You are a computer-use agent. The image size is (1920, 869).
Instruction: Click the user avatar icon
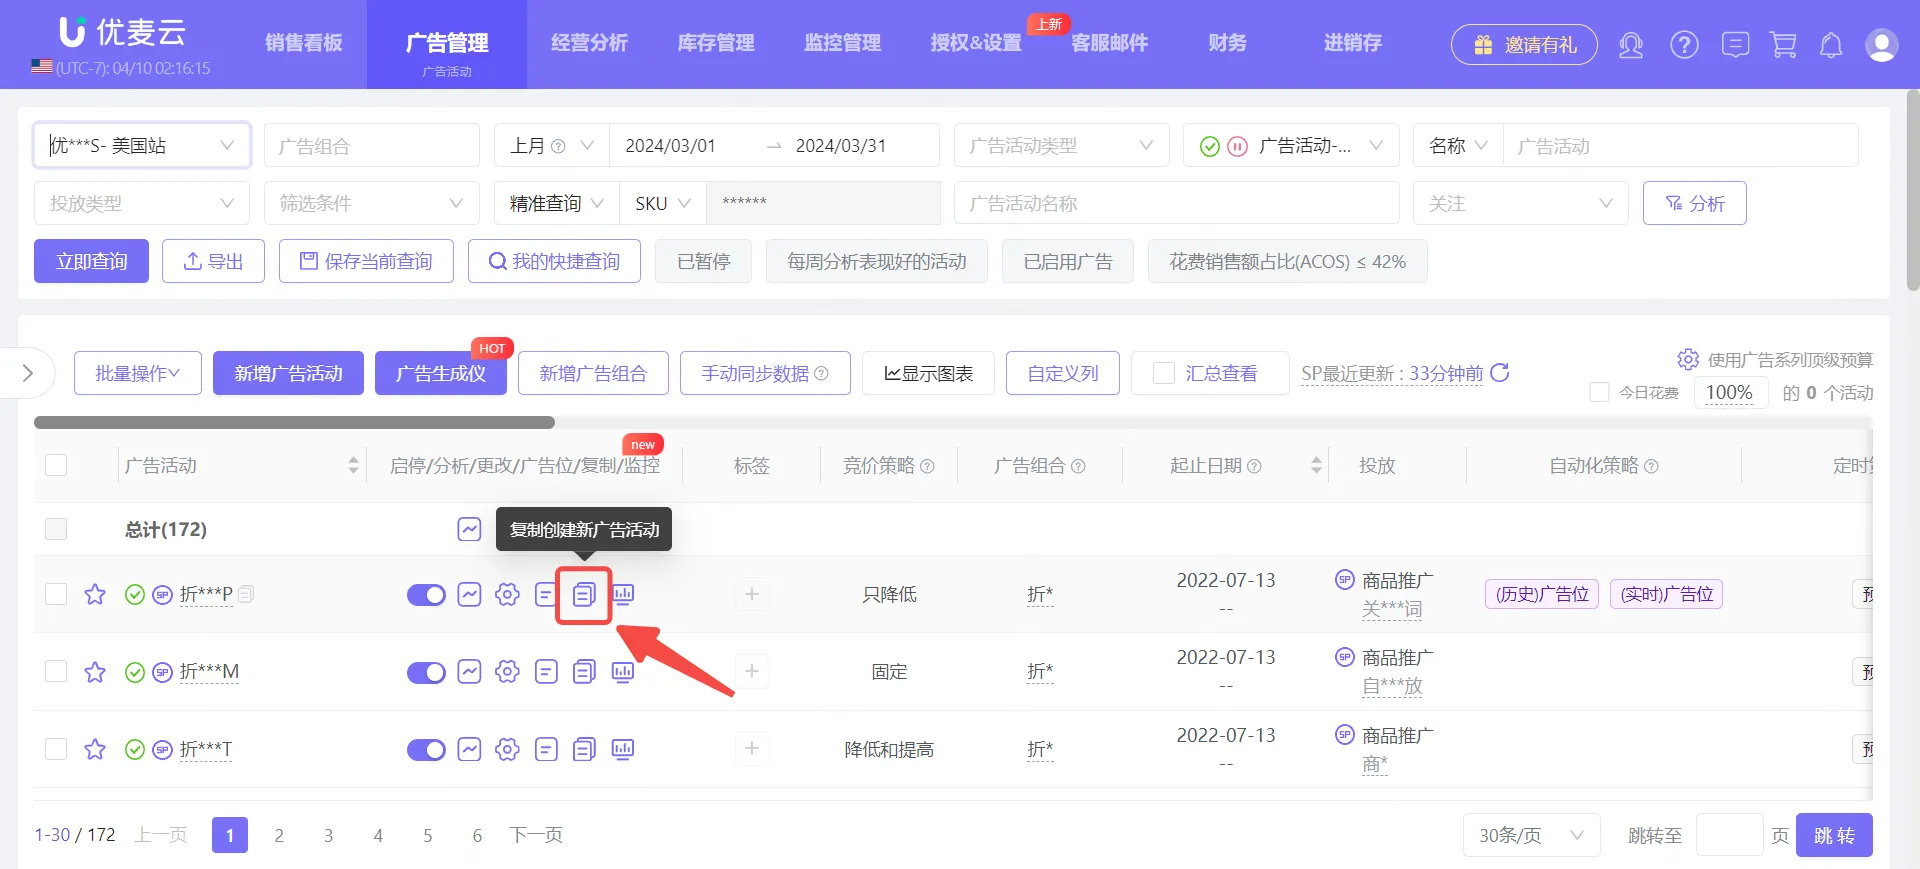(1882, 45)
